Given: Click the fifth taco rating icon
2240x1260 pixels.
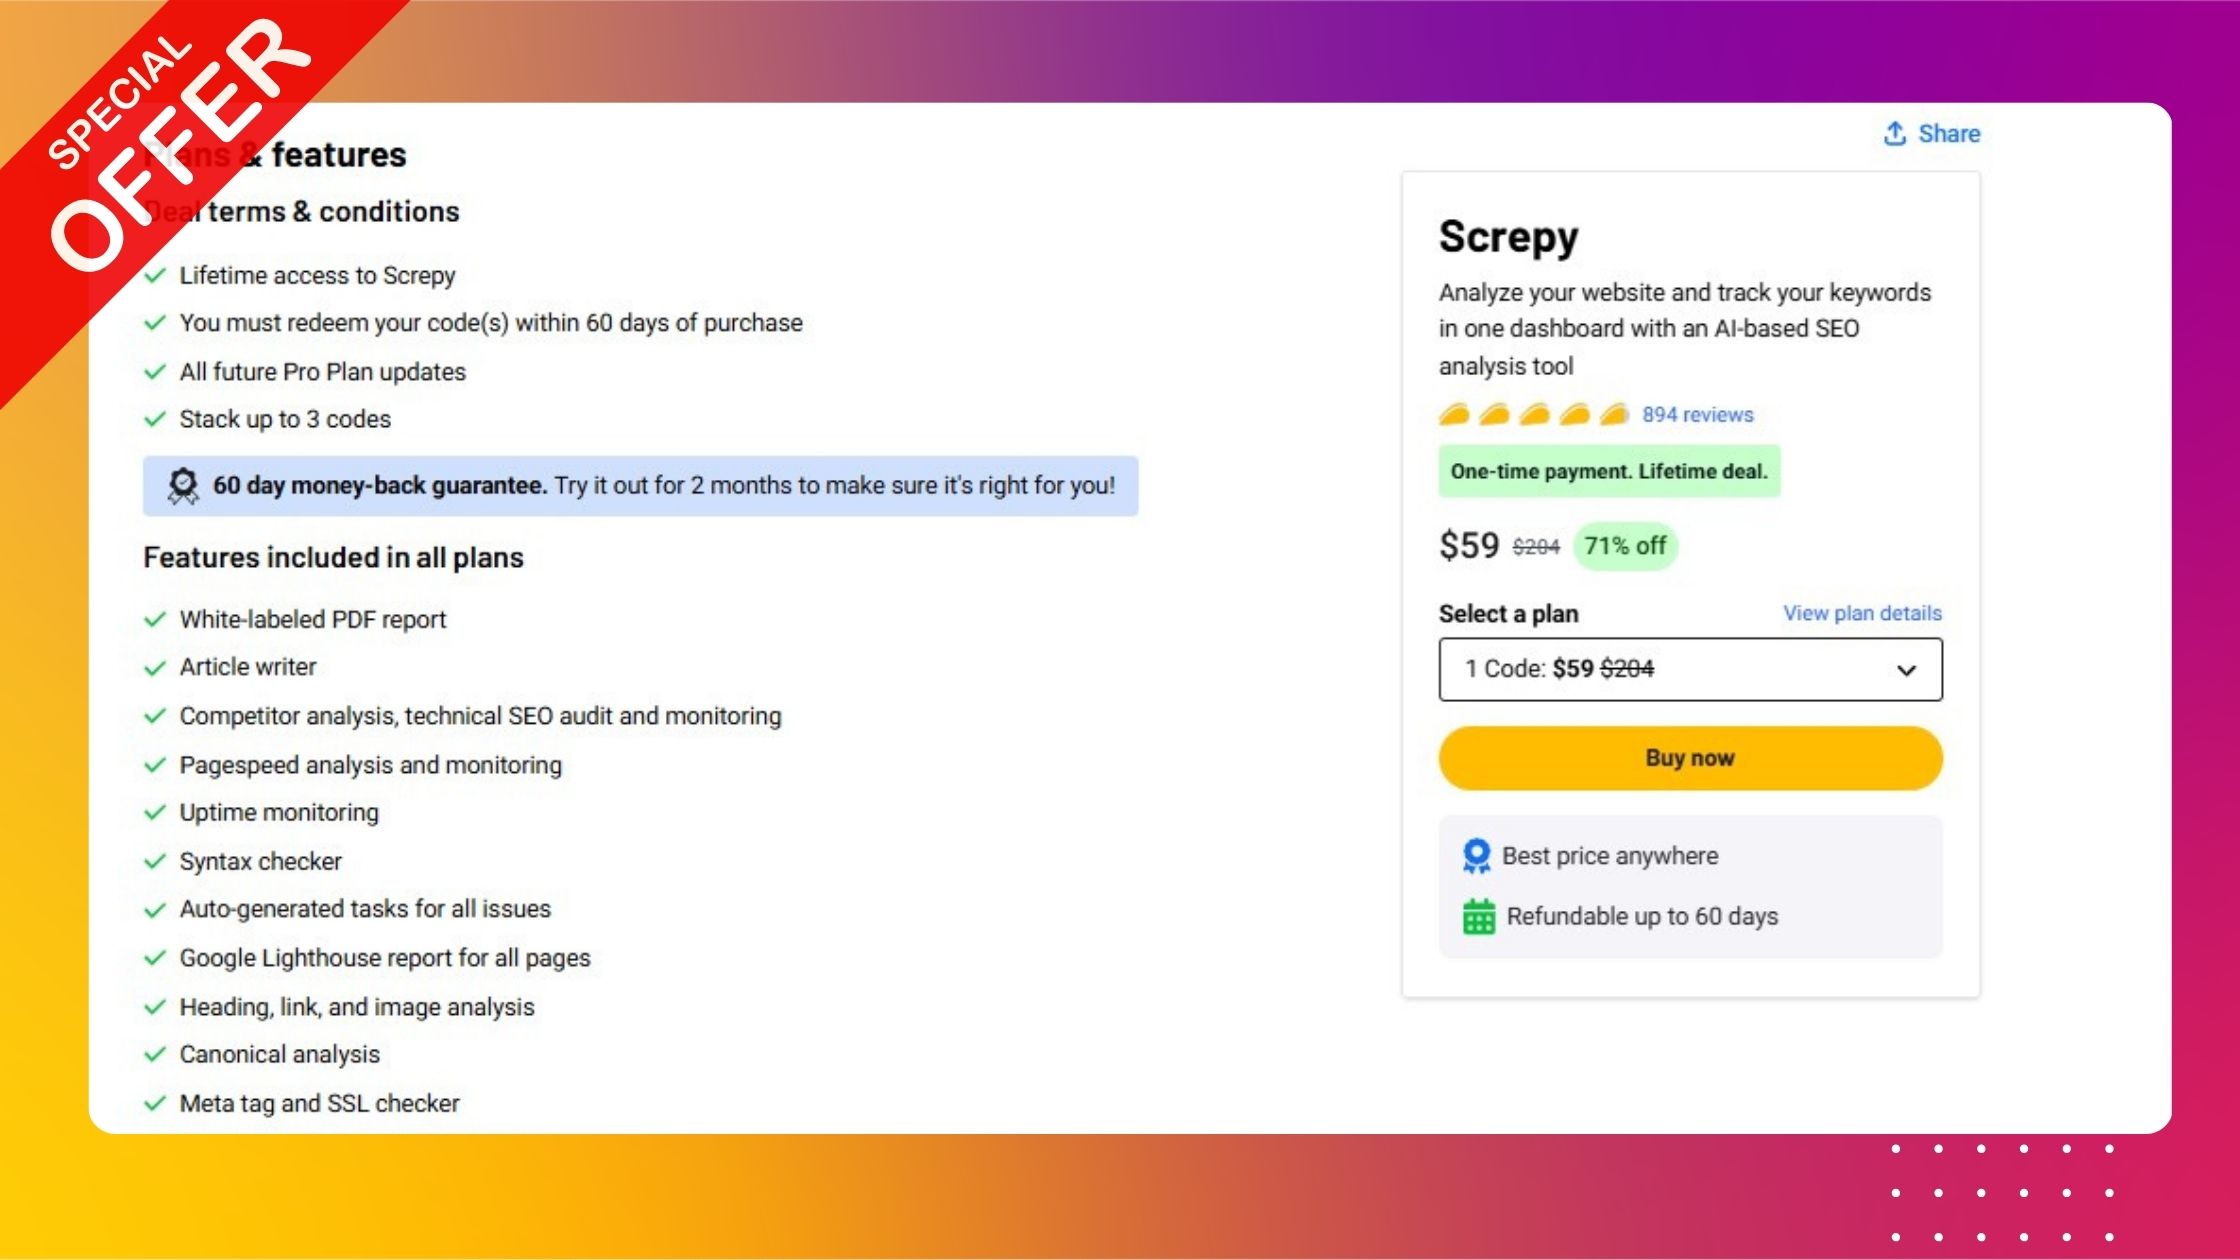Looking at the screenshot, I should tap(1614, 414).
